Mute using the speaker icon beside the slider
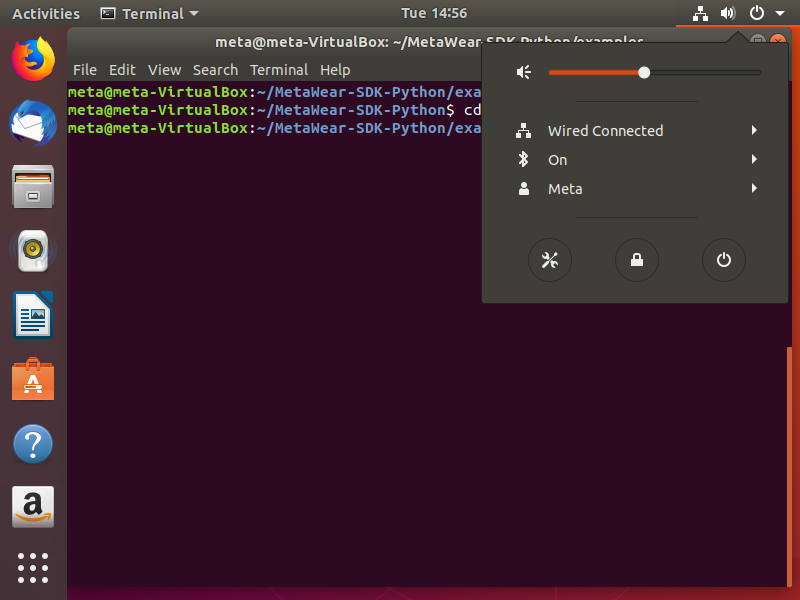Image resolution: width=800 pixels, height=600 pixels. click(523, 72)
